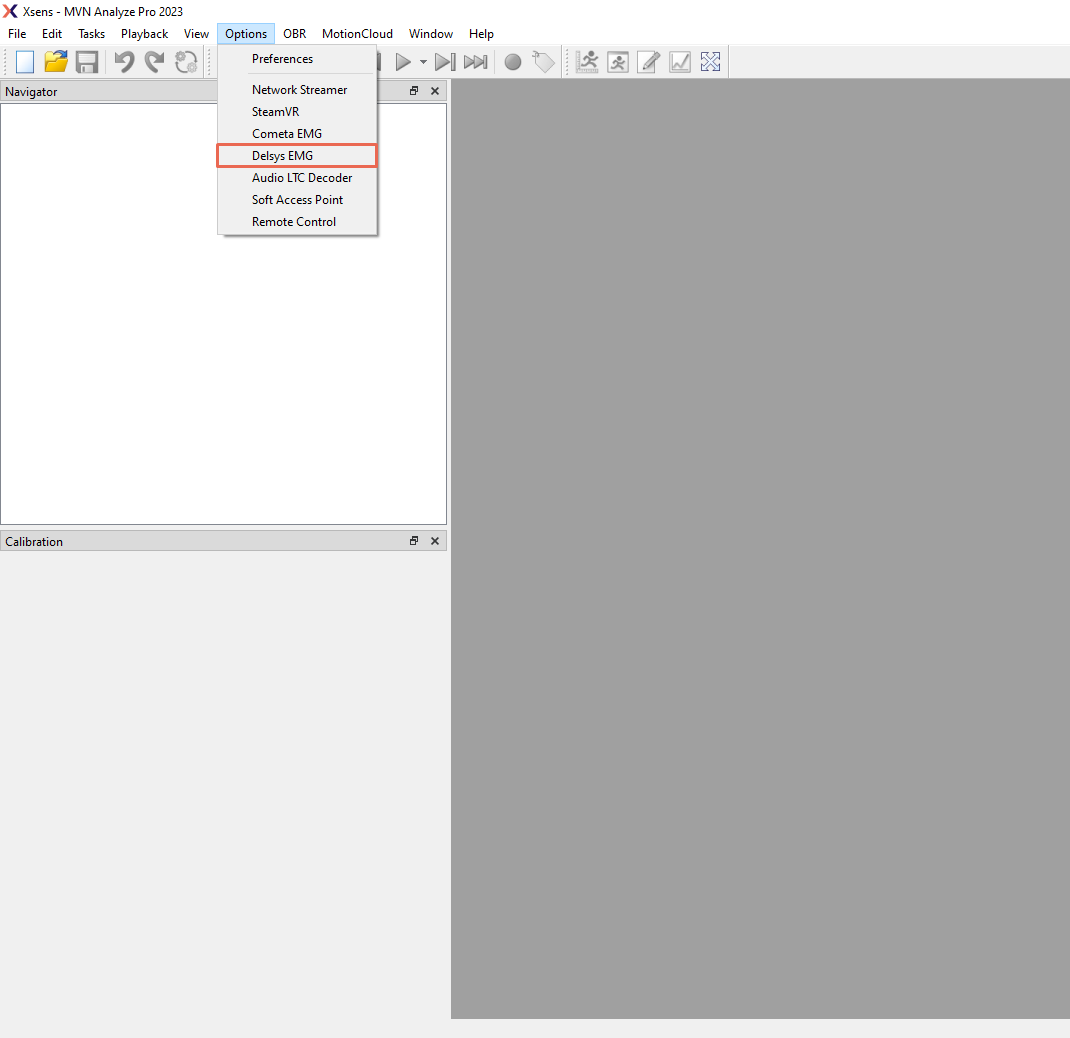Choose Cometa EMG entry
Viewport: 1070px width, 1038px height.
point(297,134)
